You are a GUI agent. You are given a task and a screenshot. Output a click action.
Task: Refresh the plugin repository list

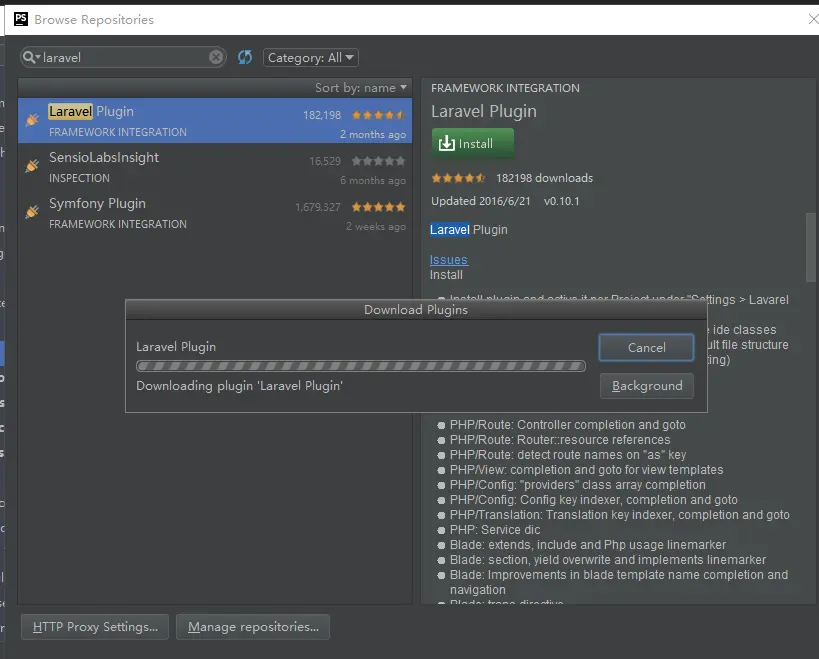[x=245, y=57]
